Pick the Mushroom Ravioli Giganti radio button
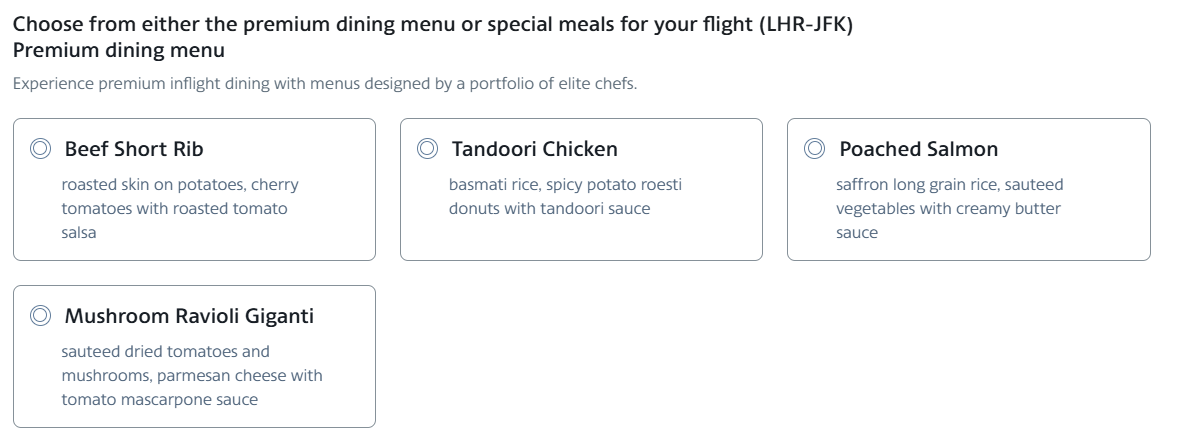Image resolution: width=1188 pixels, height=430 pixels. pyautogui.click(x=40, y=316)
